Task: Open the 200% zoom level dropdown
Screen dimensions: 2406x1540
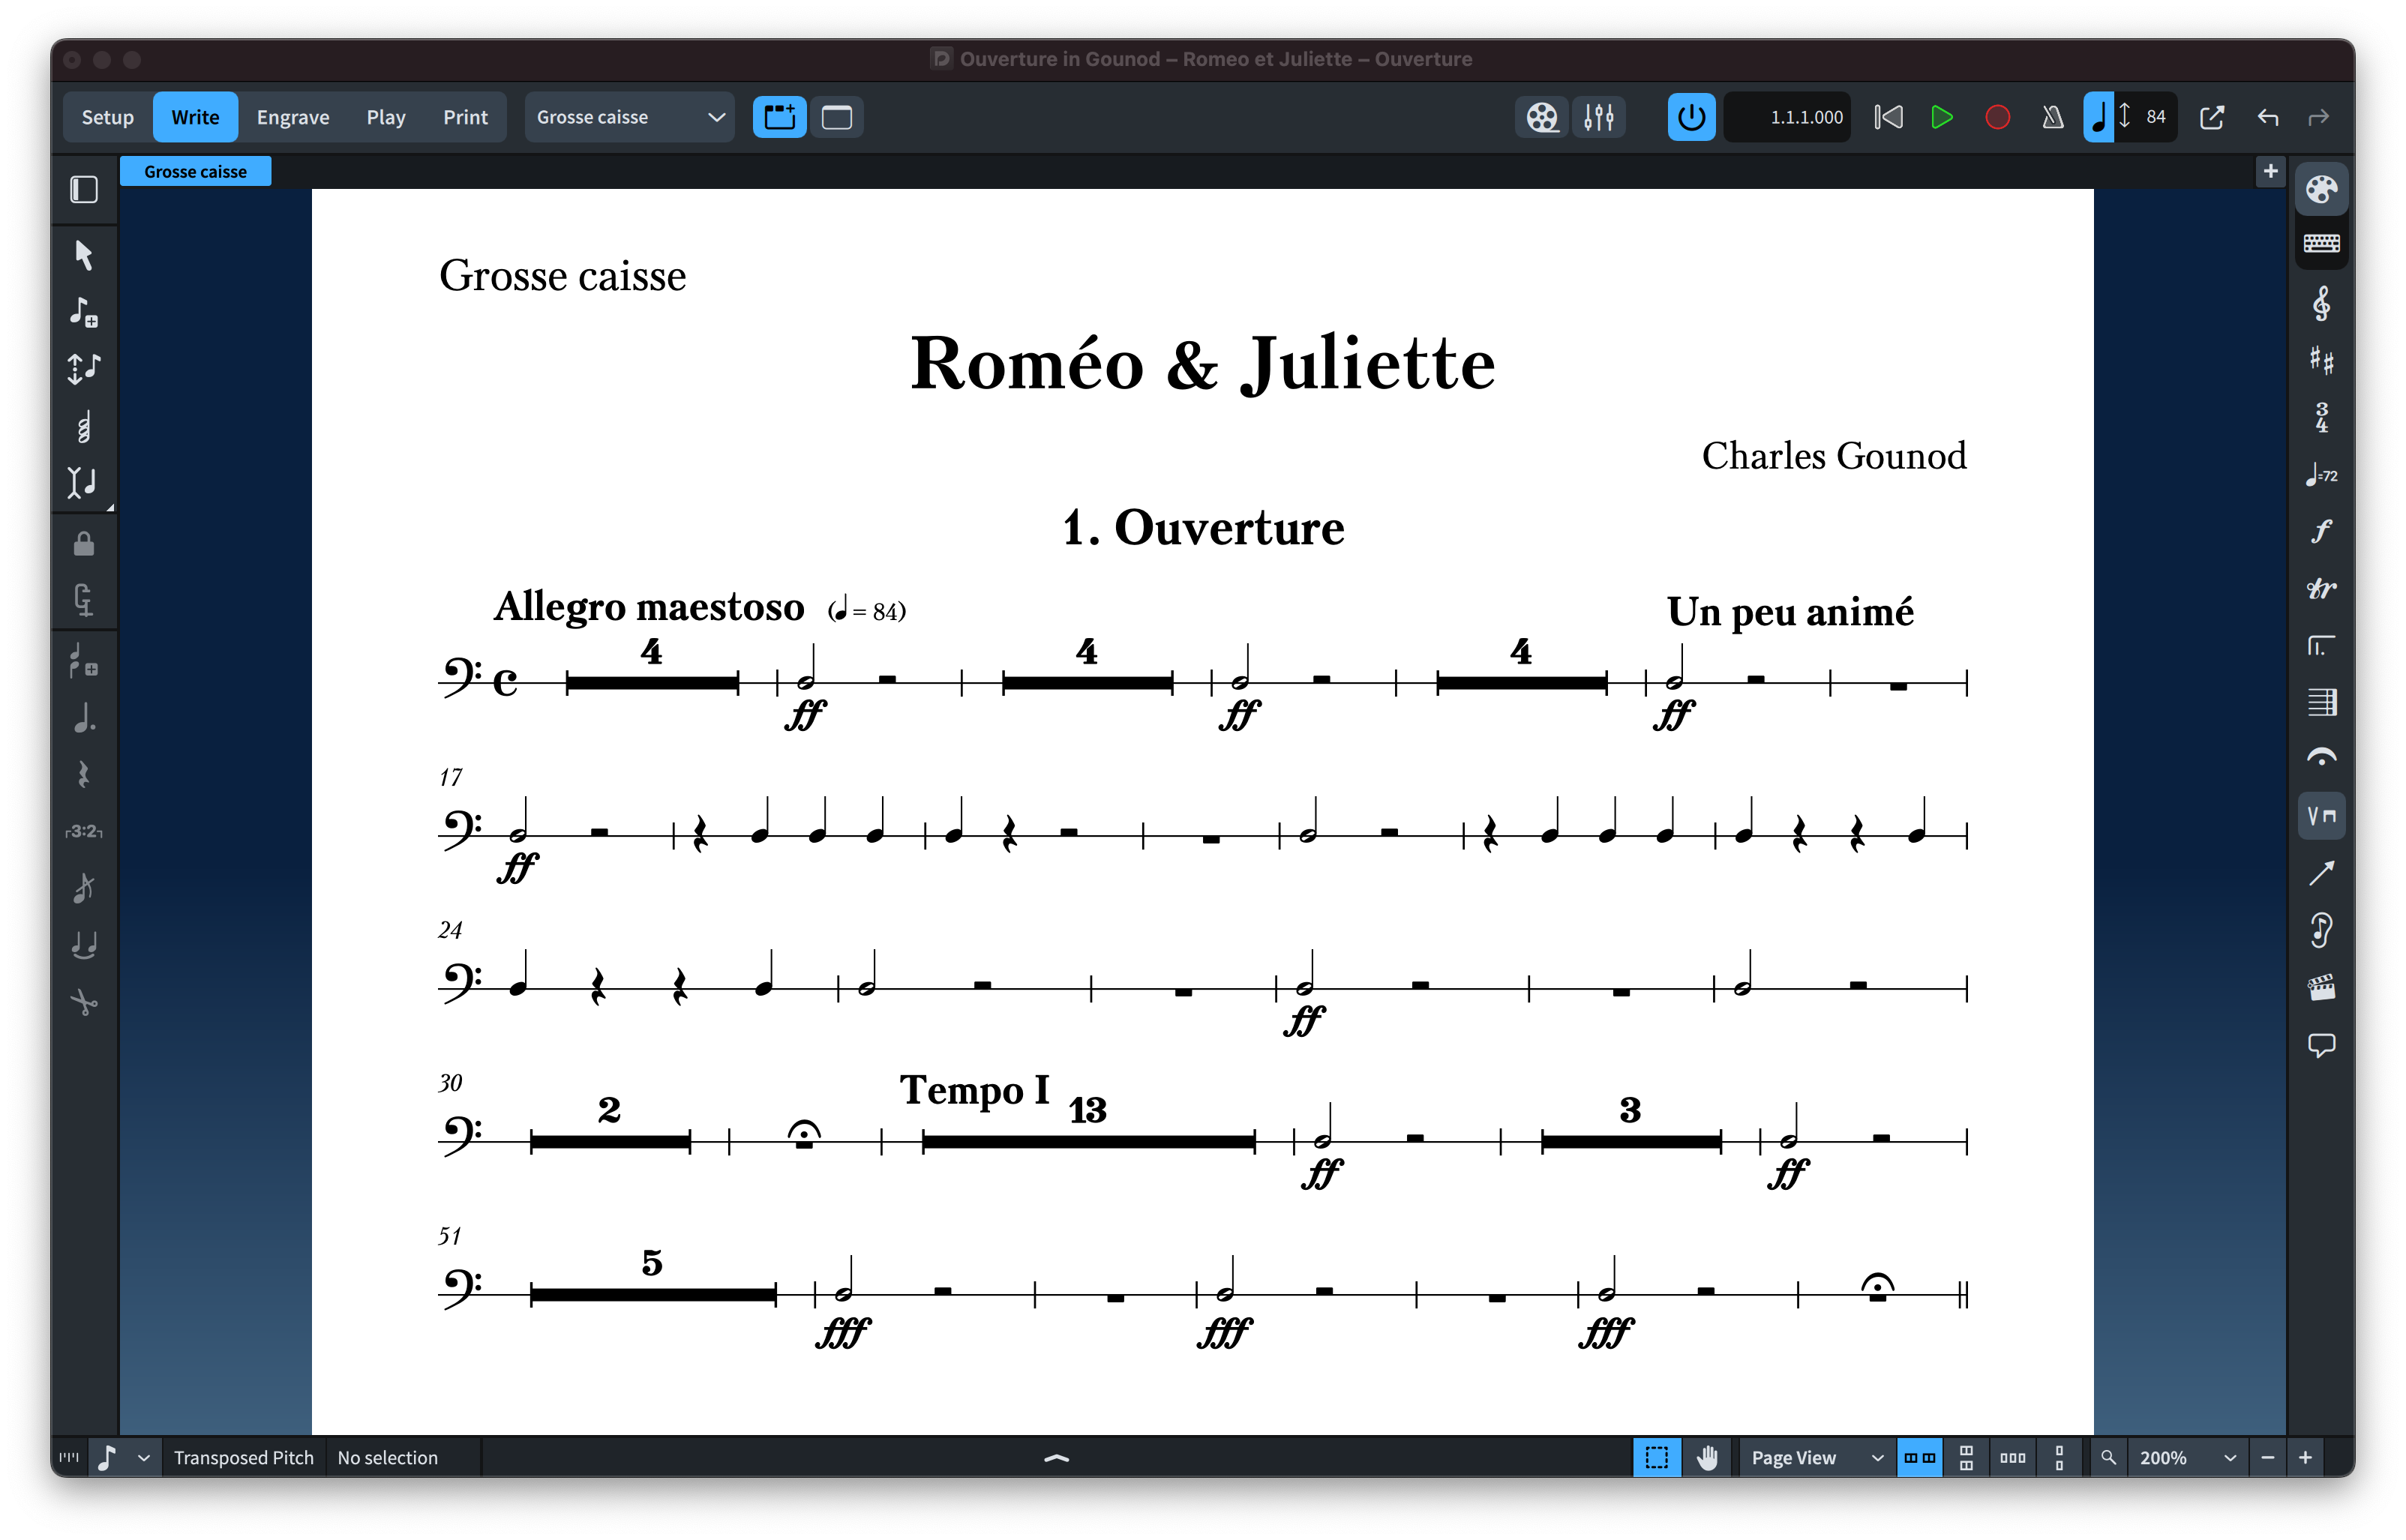Action: click(x=2187, y=1458)
